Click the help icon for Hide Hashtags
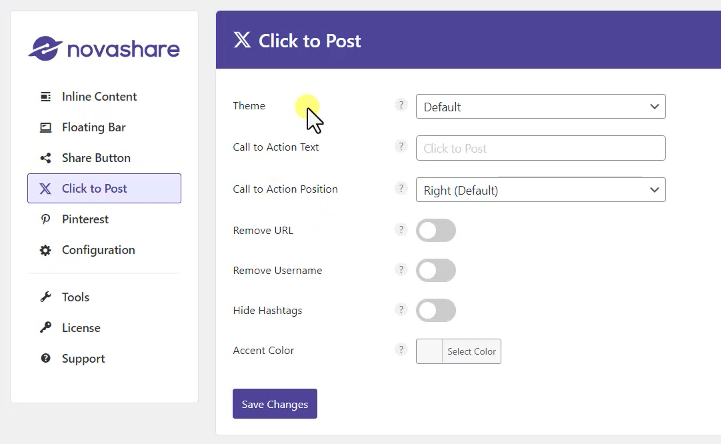721x444 pixels. point(401,310)
